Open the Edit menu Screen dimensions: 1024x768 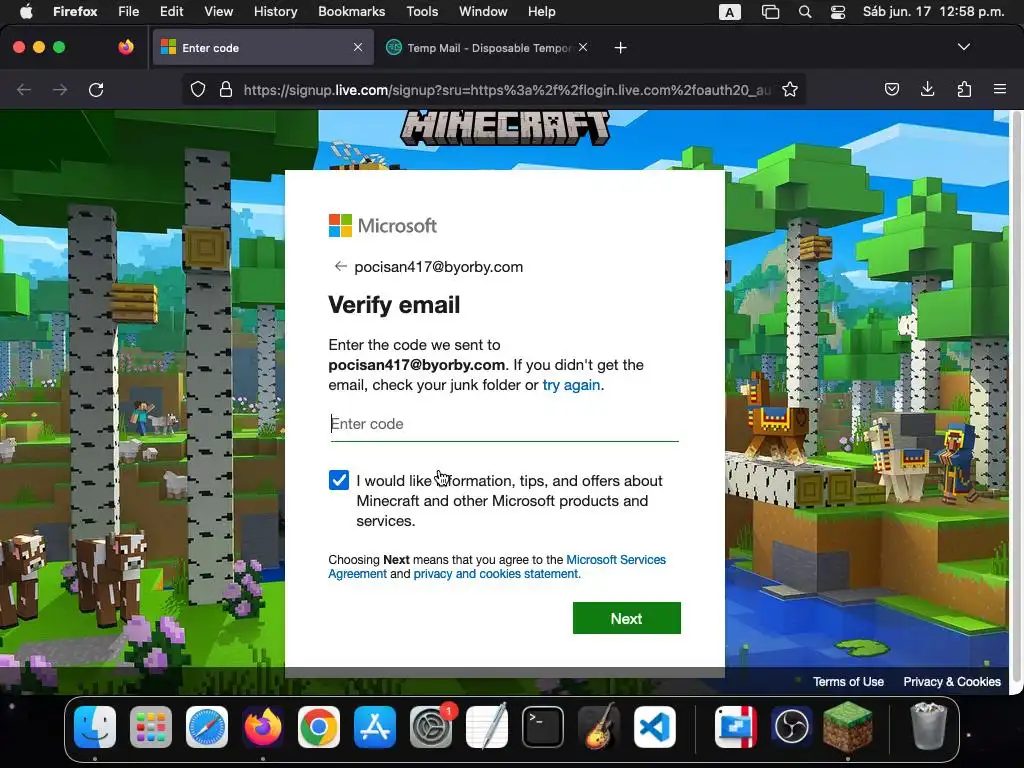171,11
